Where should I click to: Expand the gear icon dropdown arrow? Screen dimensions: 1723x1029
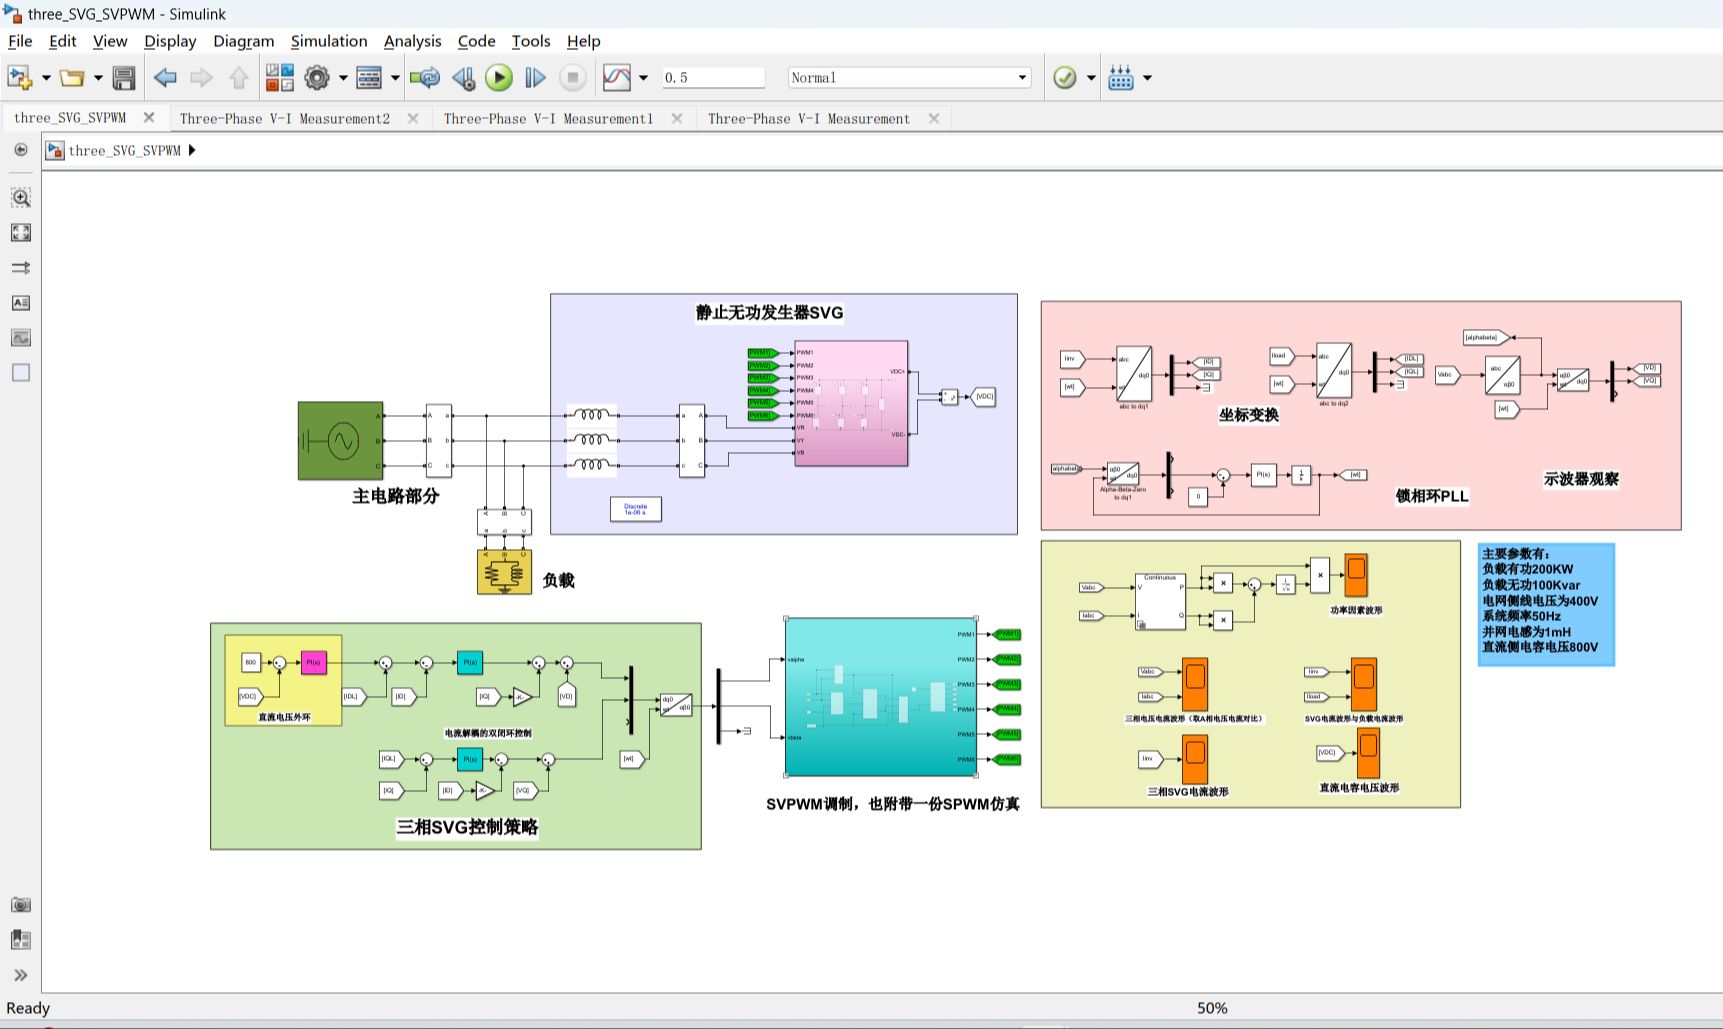coord(343,78)
